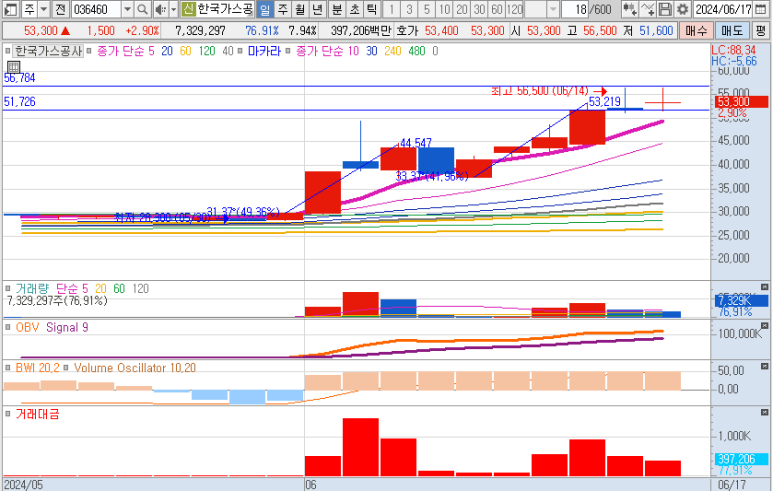The width and height of the screenshot is (773, 491).
Task: Open chart settings gear icon
Action: pyautogui.click(x=682, y=9)
